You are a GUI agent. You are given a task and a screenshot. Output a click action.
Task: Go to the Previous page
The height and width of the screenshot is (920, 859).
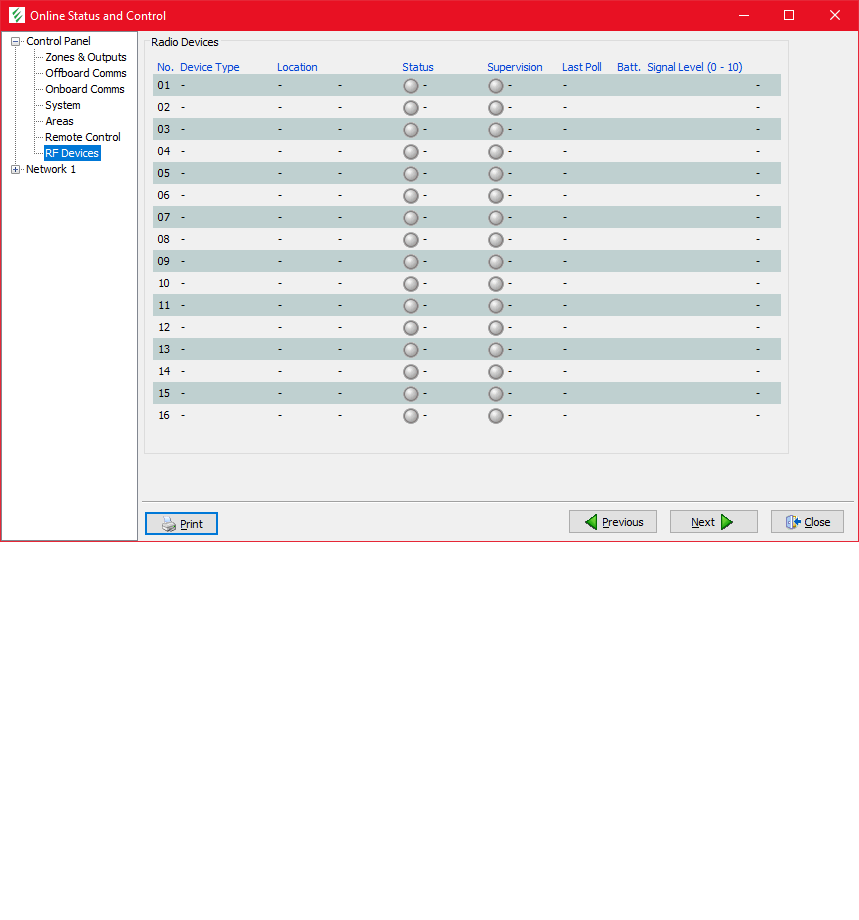613,522
